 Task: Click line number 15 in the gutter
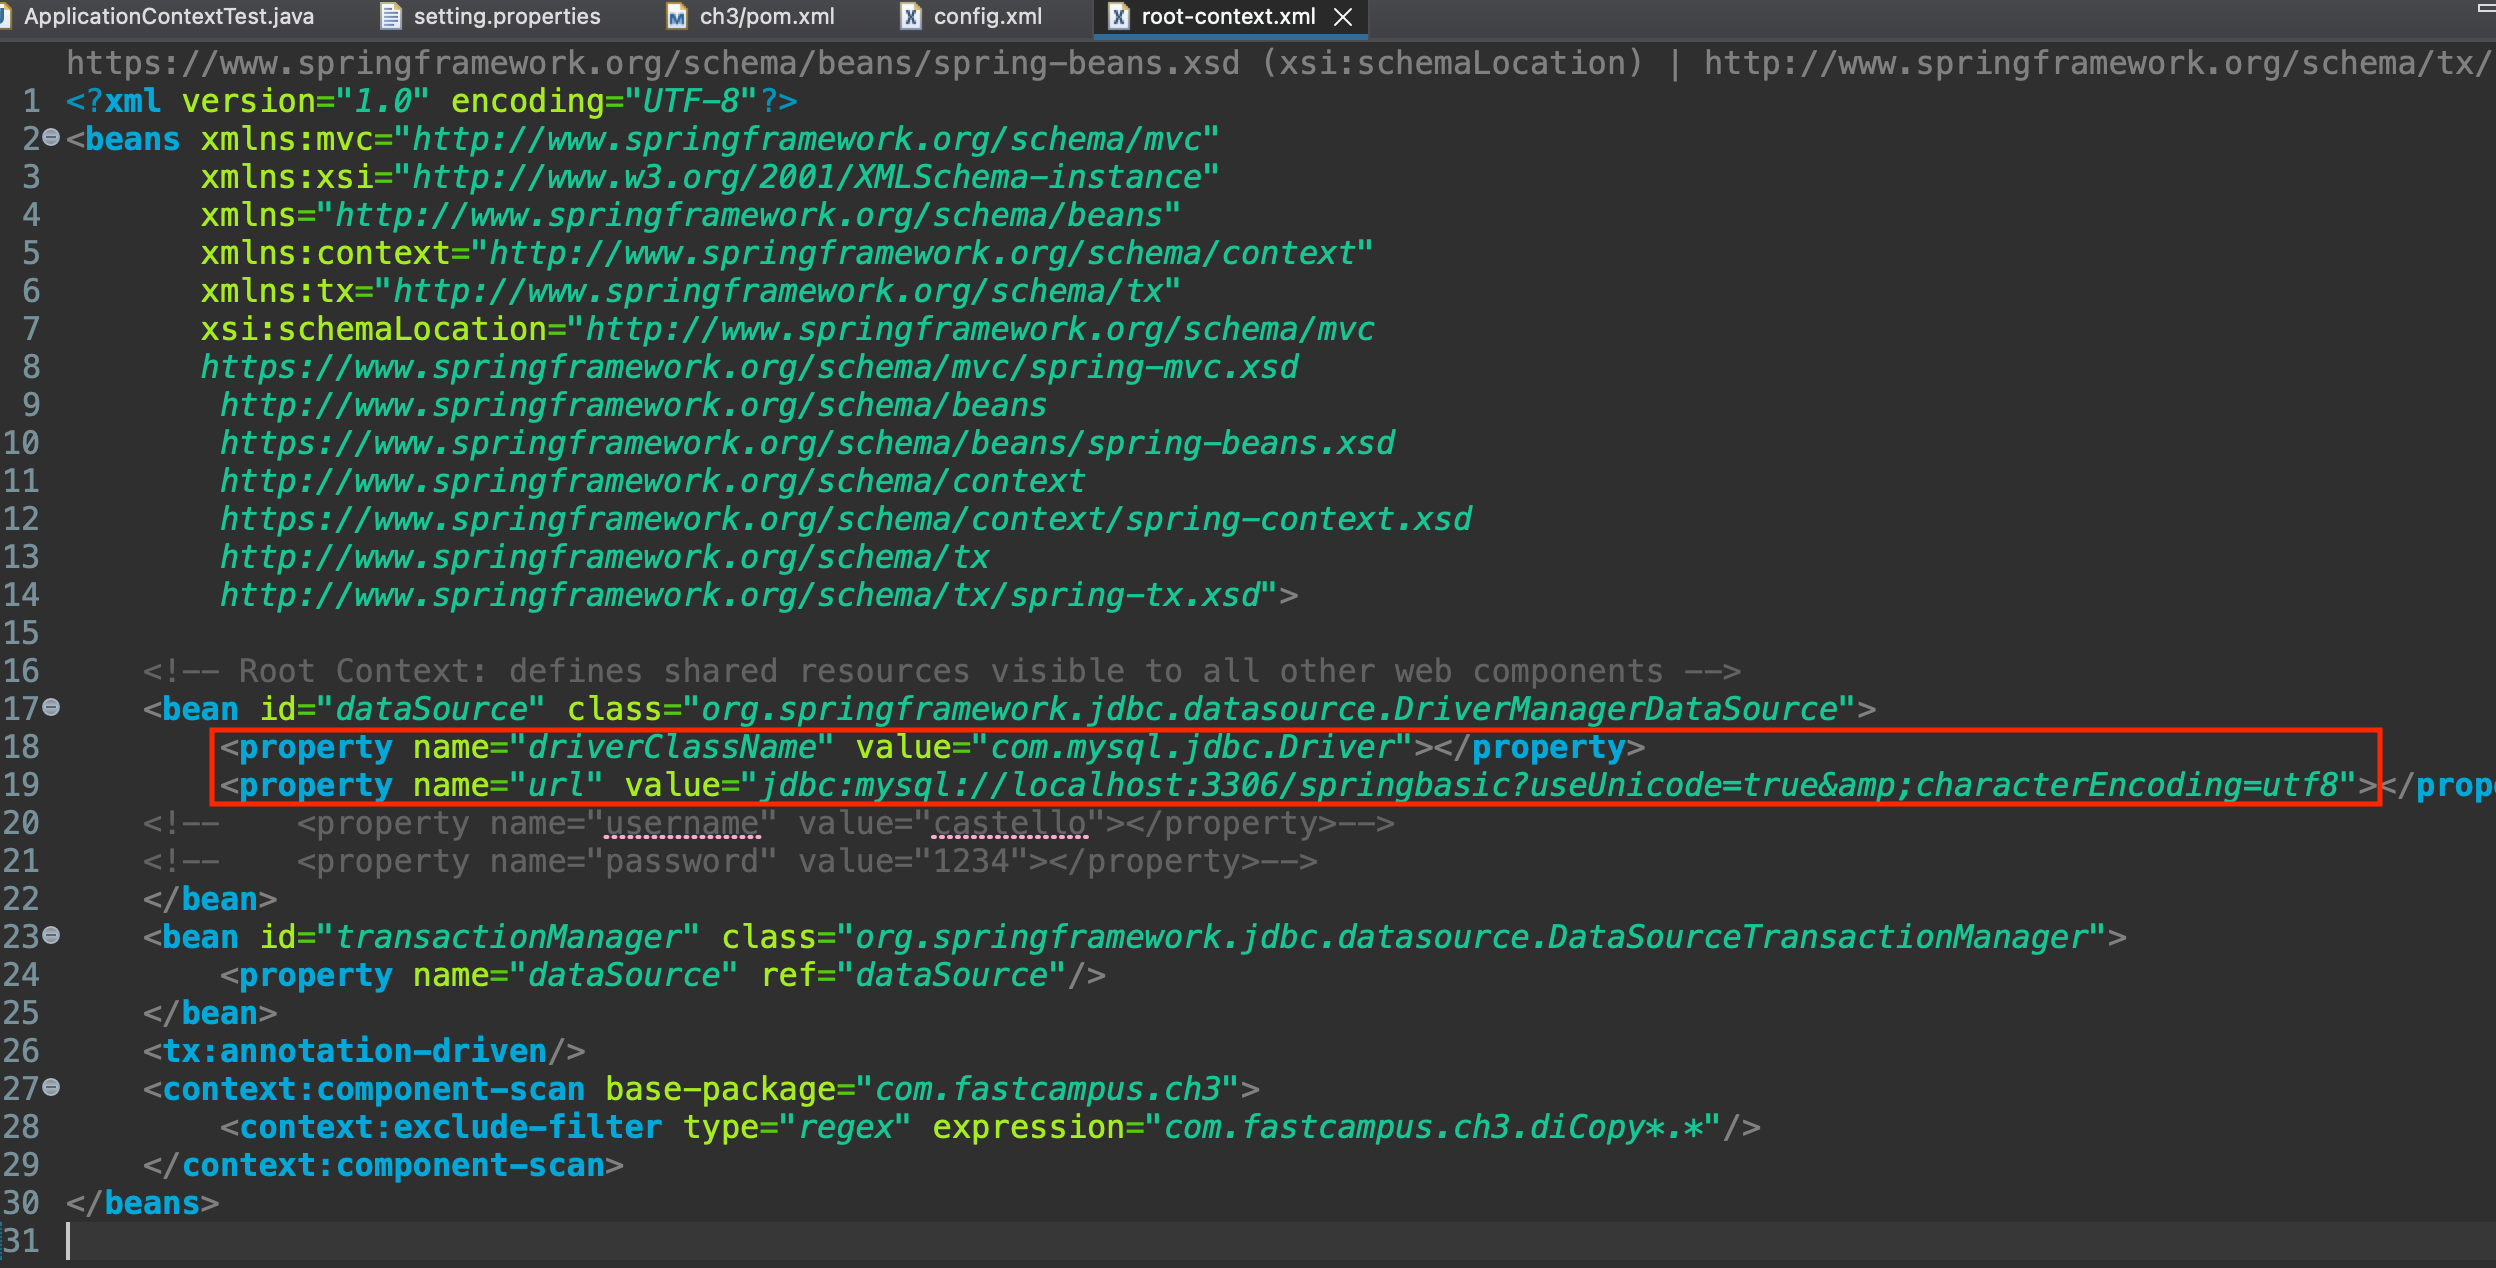pyautogui.click(x=21, y=633)
